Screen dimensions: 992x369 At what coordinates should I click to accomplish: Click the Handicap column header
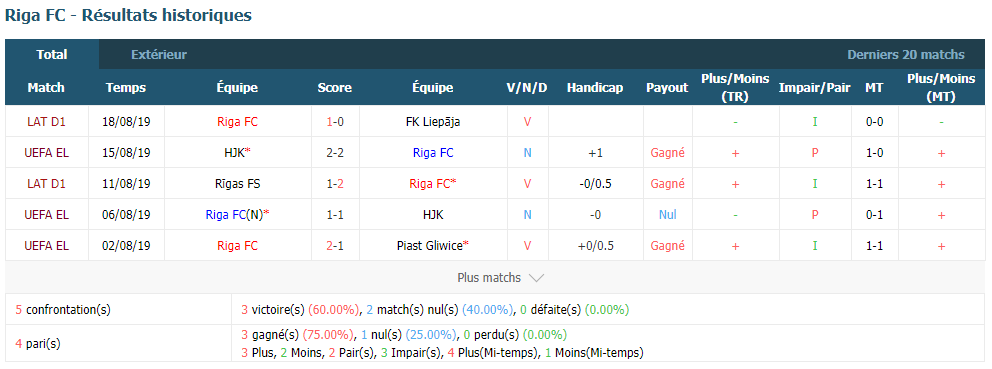click(595, 88)
